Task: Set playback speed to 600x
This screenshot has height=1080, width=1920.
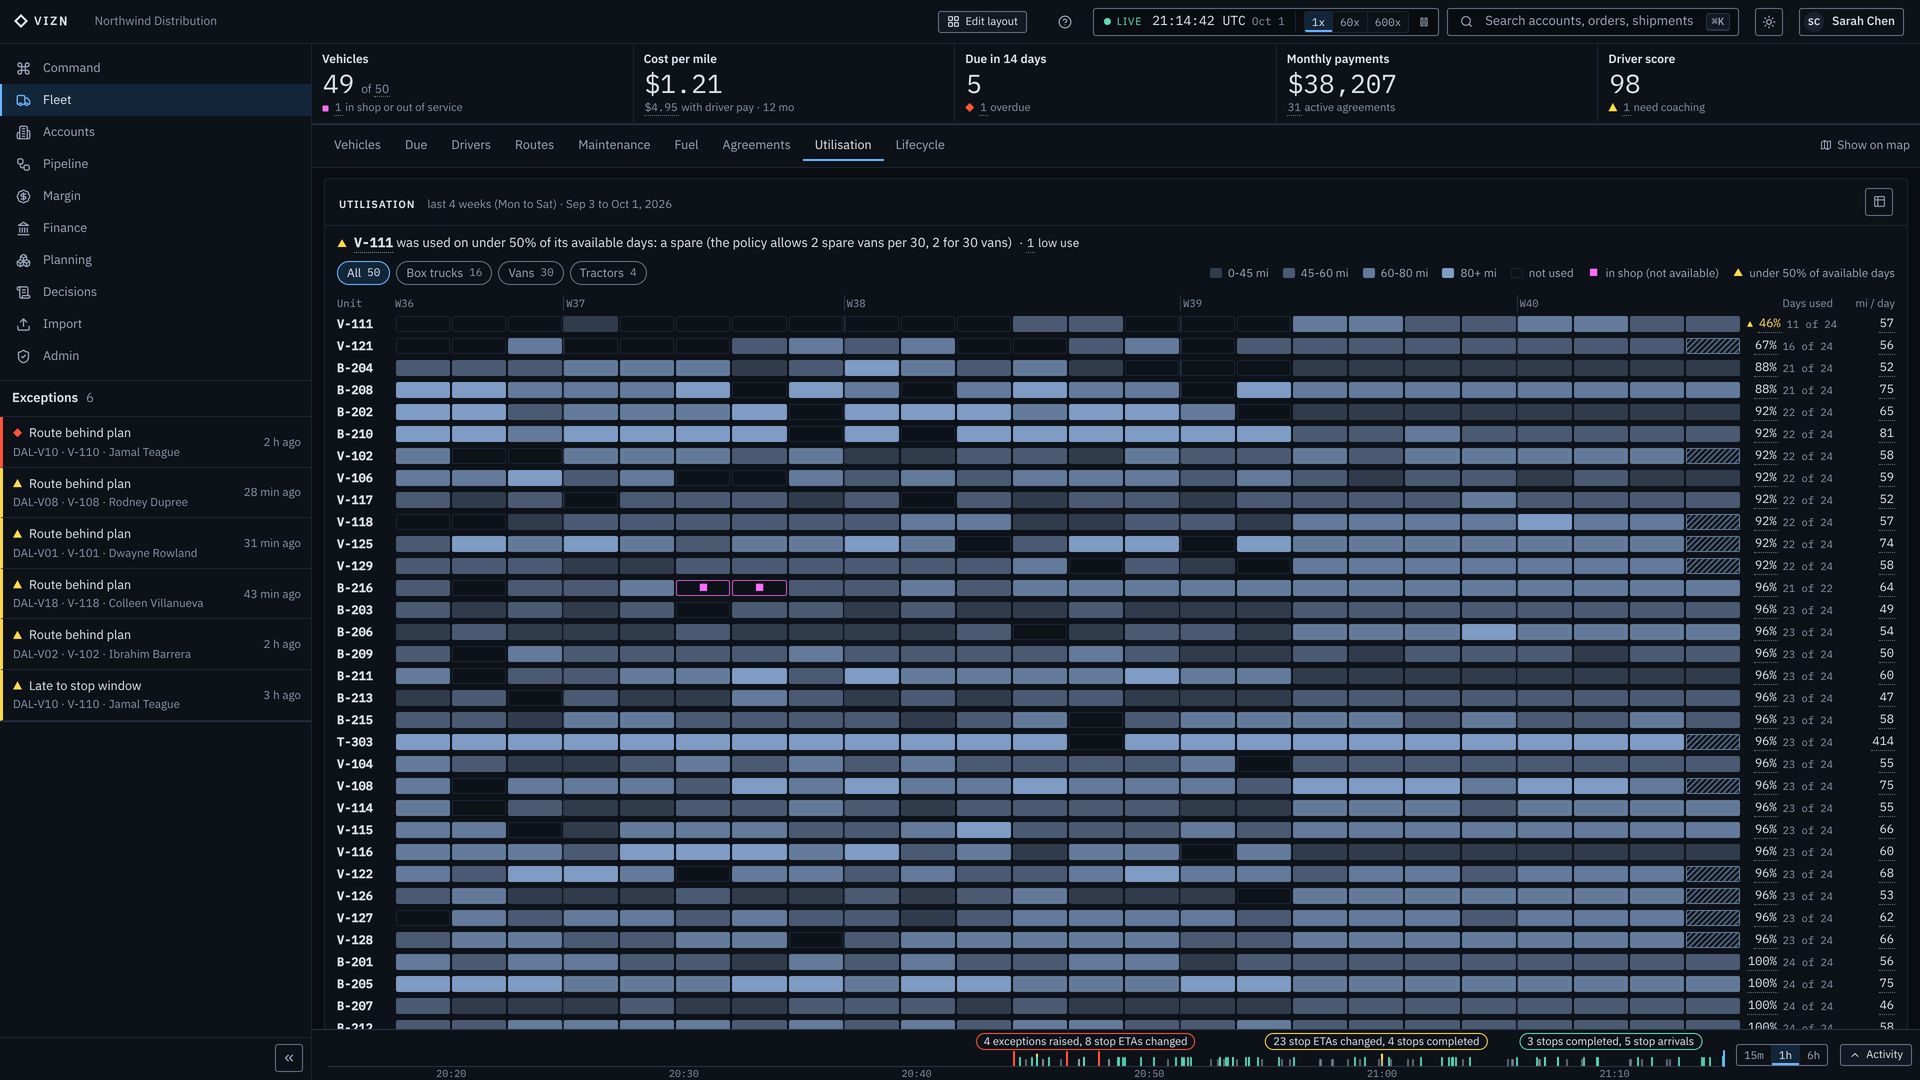Action: 1387,22
